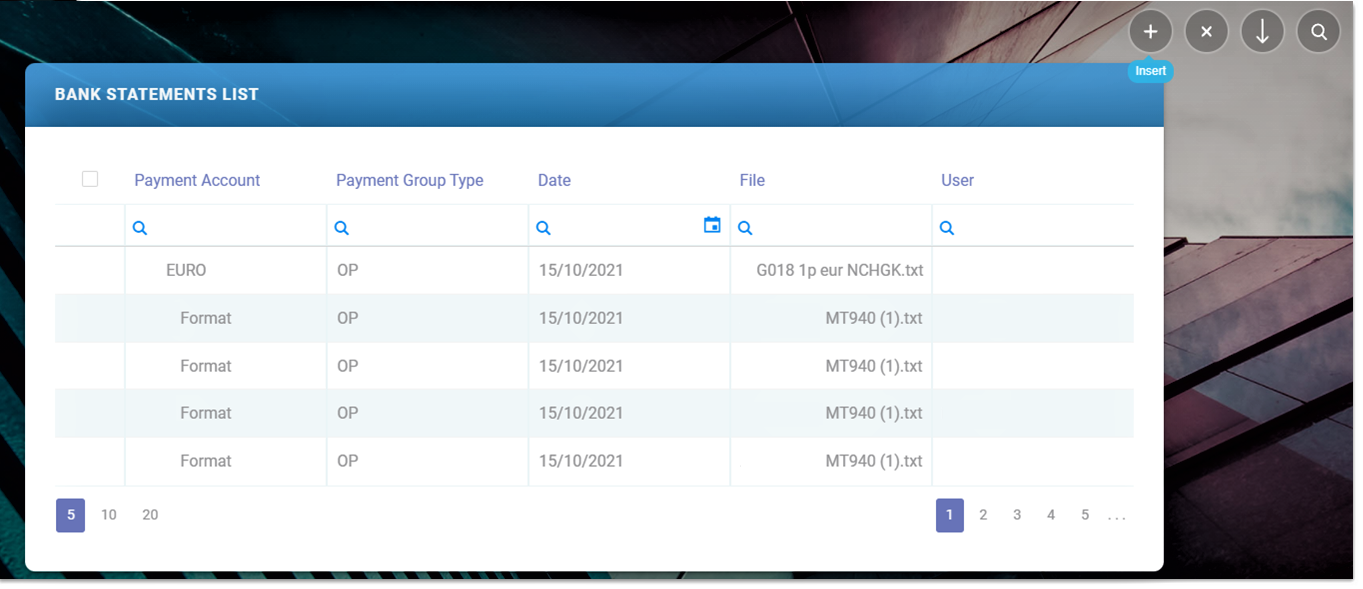Select page size 5

click(x=70, y=515)
